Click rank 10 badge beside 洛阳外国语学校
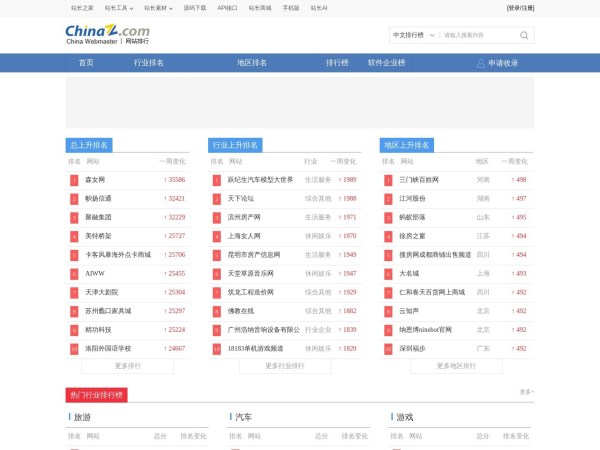Viewport: 600px width, 450px height. 74,349
